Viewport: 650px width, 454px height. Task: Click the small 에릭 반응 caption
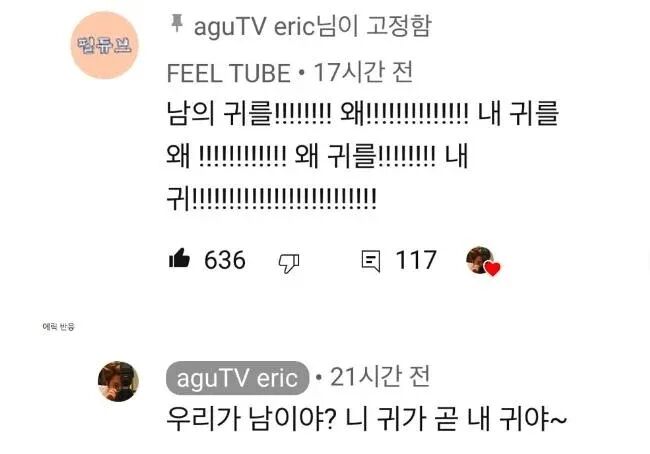pos(58,327)
